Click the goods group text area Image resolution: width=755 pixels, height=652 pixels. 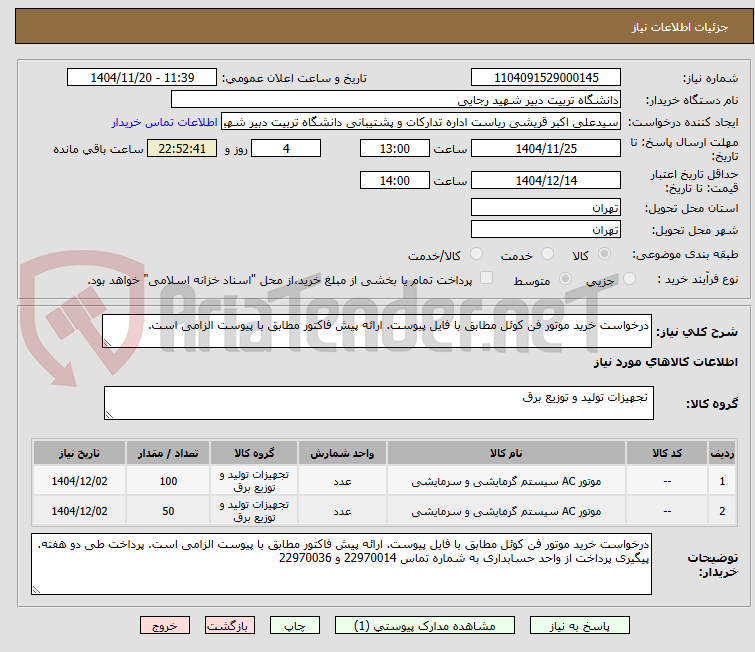pyautogui.click(x=378, y=403)
